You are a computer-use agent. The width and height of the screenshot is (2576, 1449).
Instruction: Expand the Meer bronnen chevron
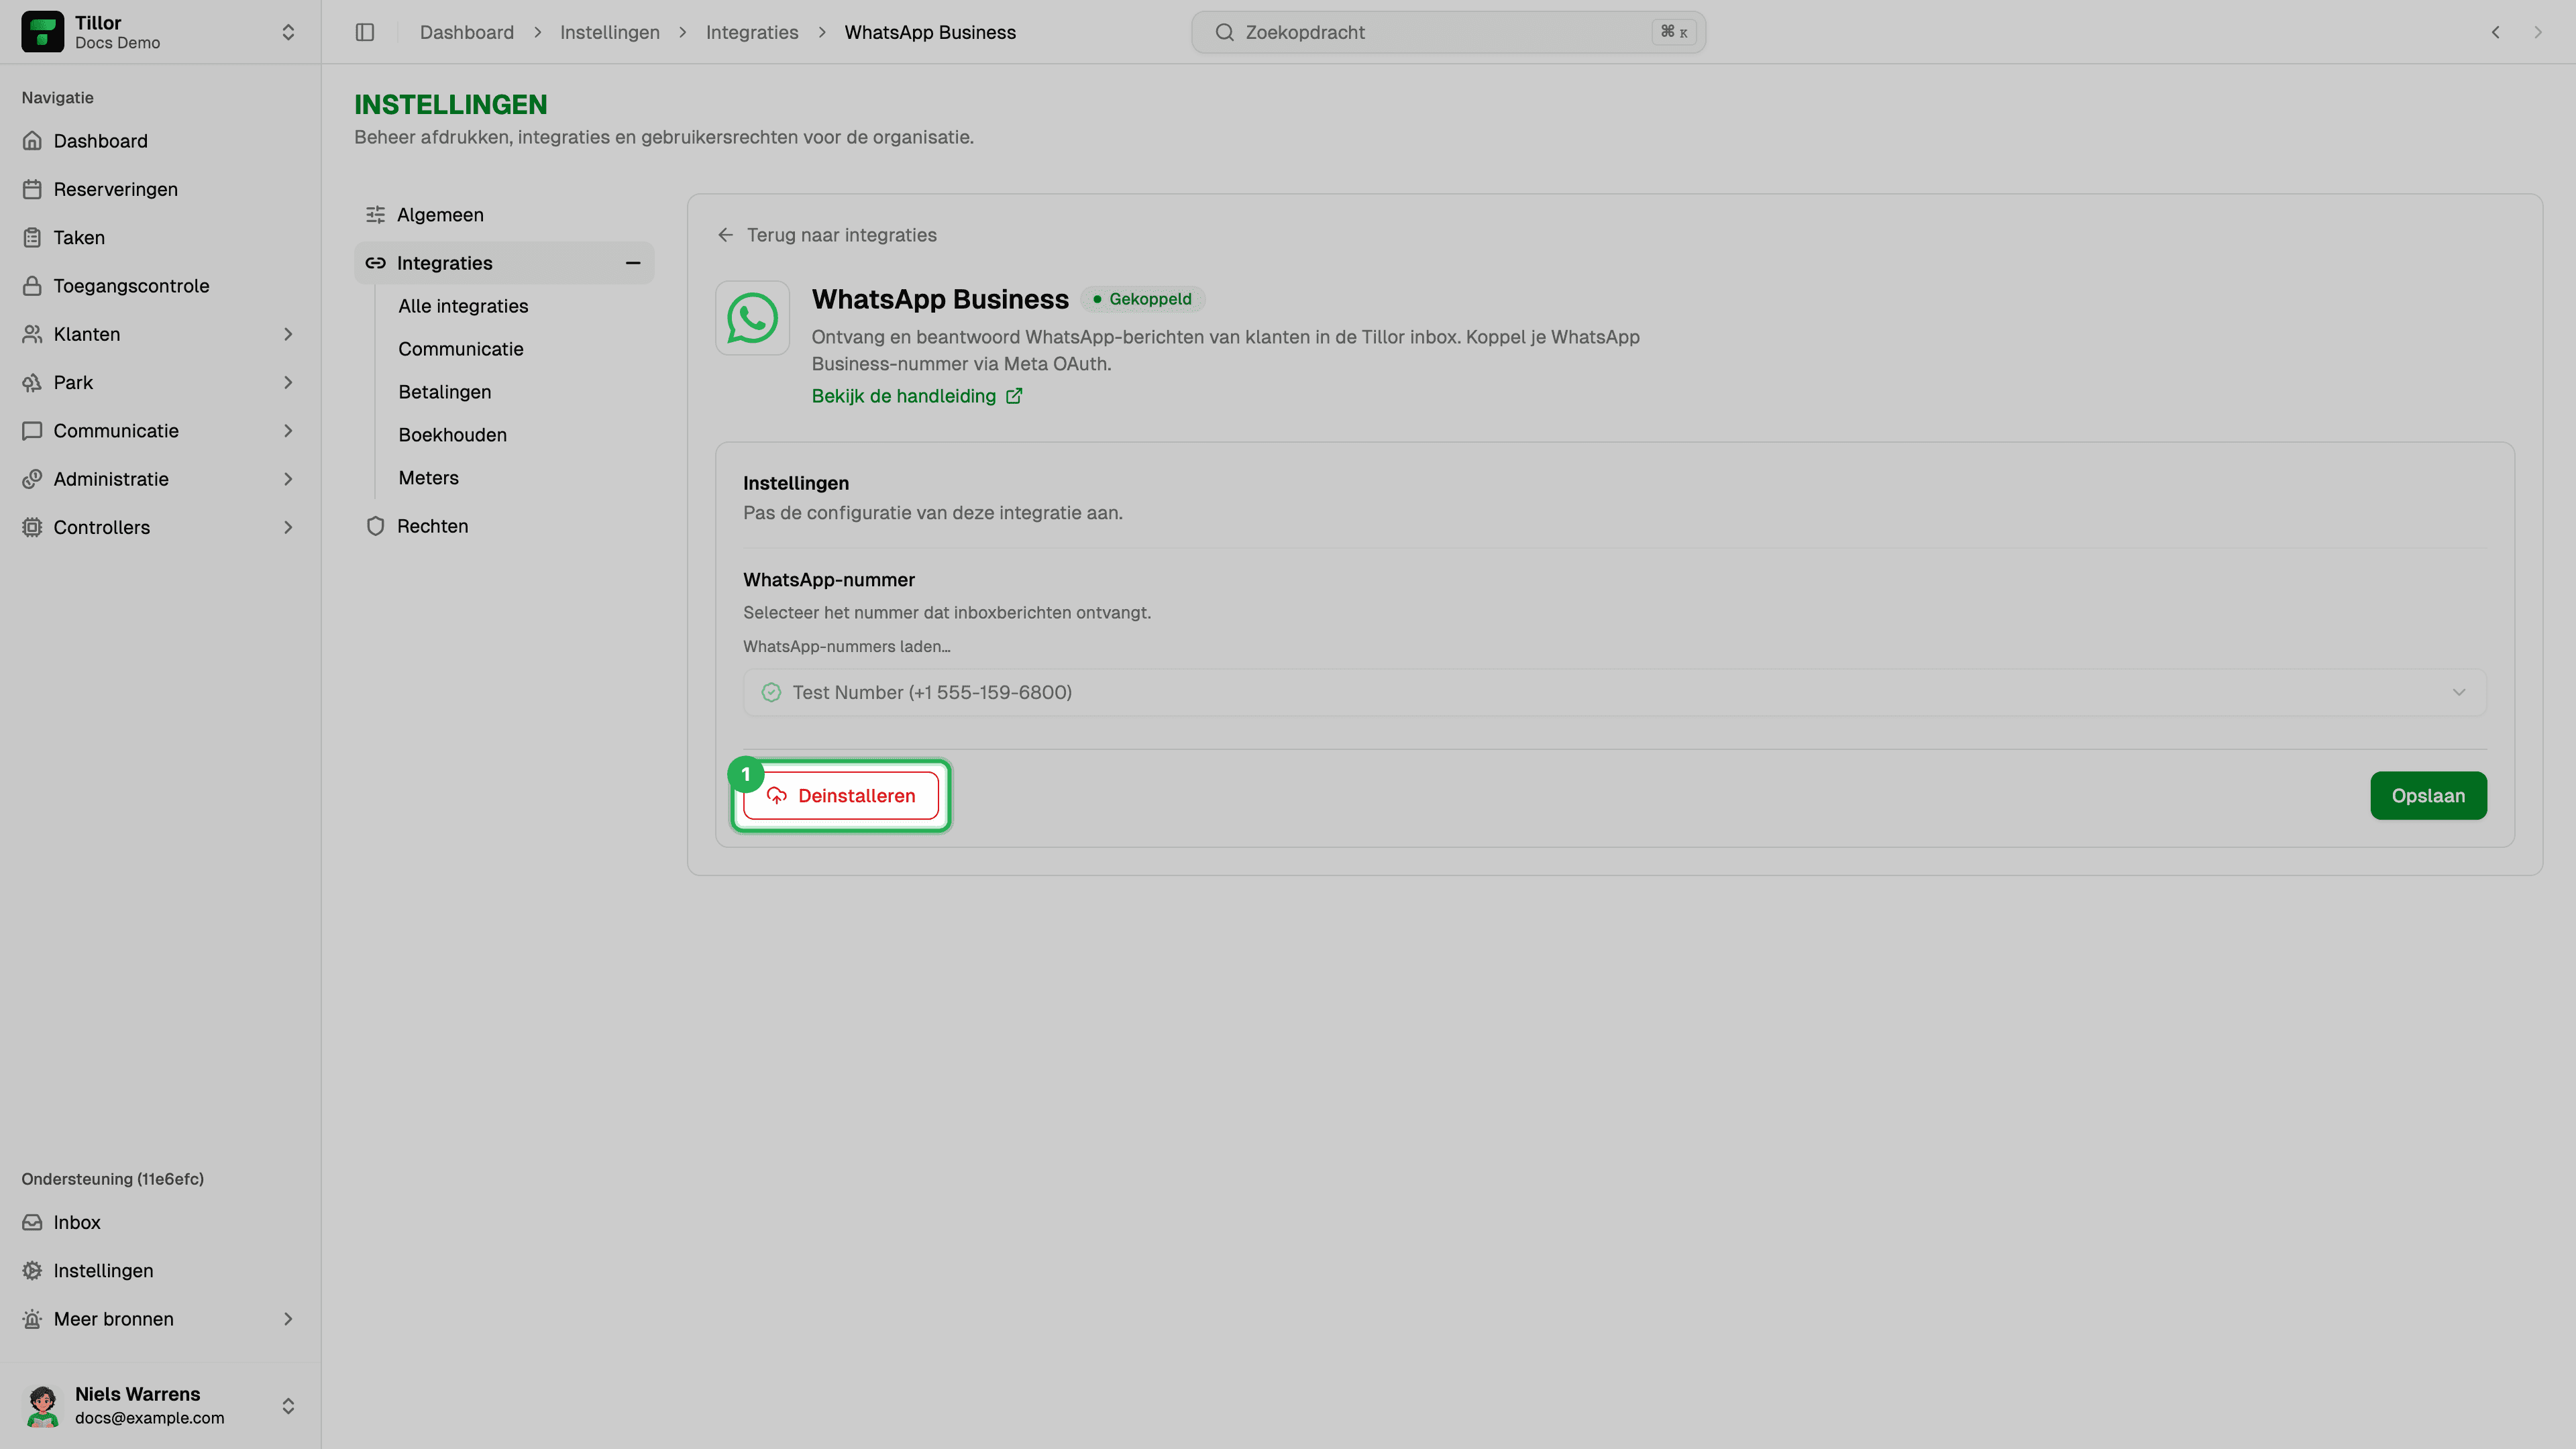(288, 1319)
